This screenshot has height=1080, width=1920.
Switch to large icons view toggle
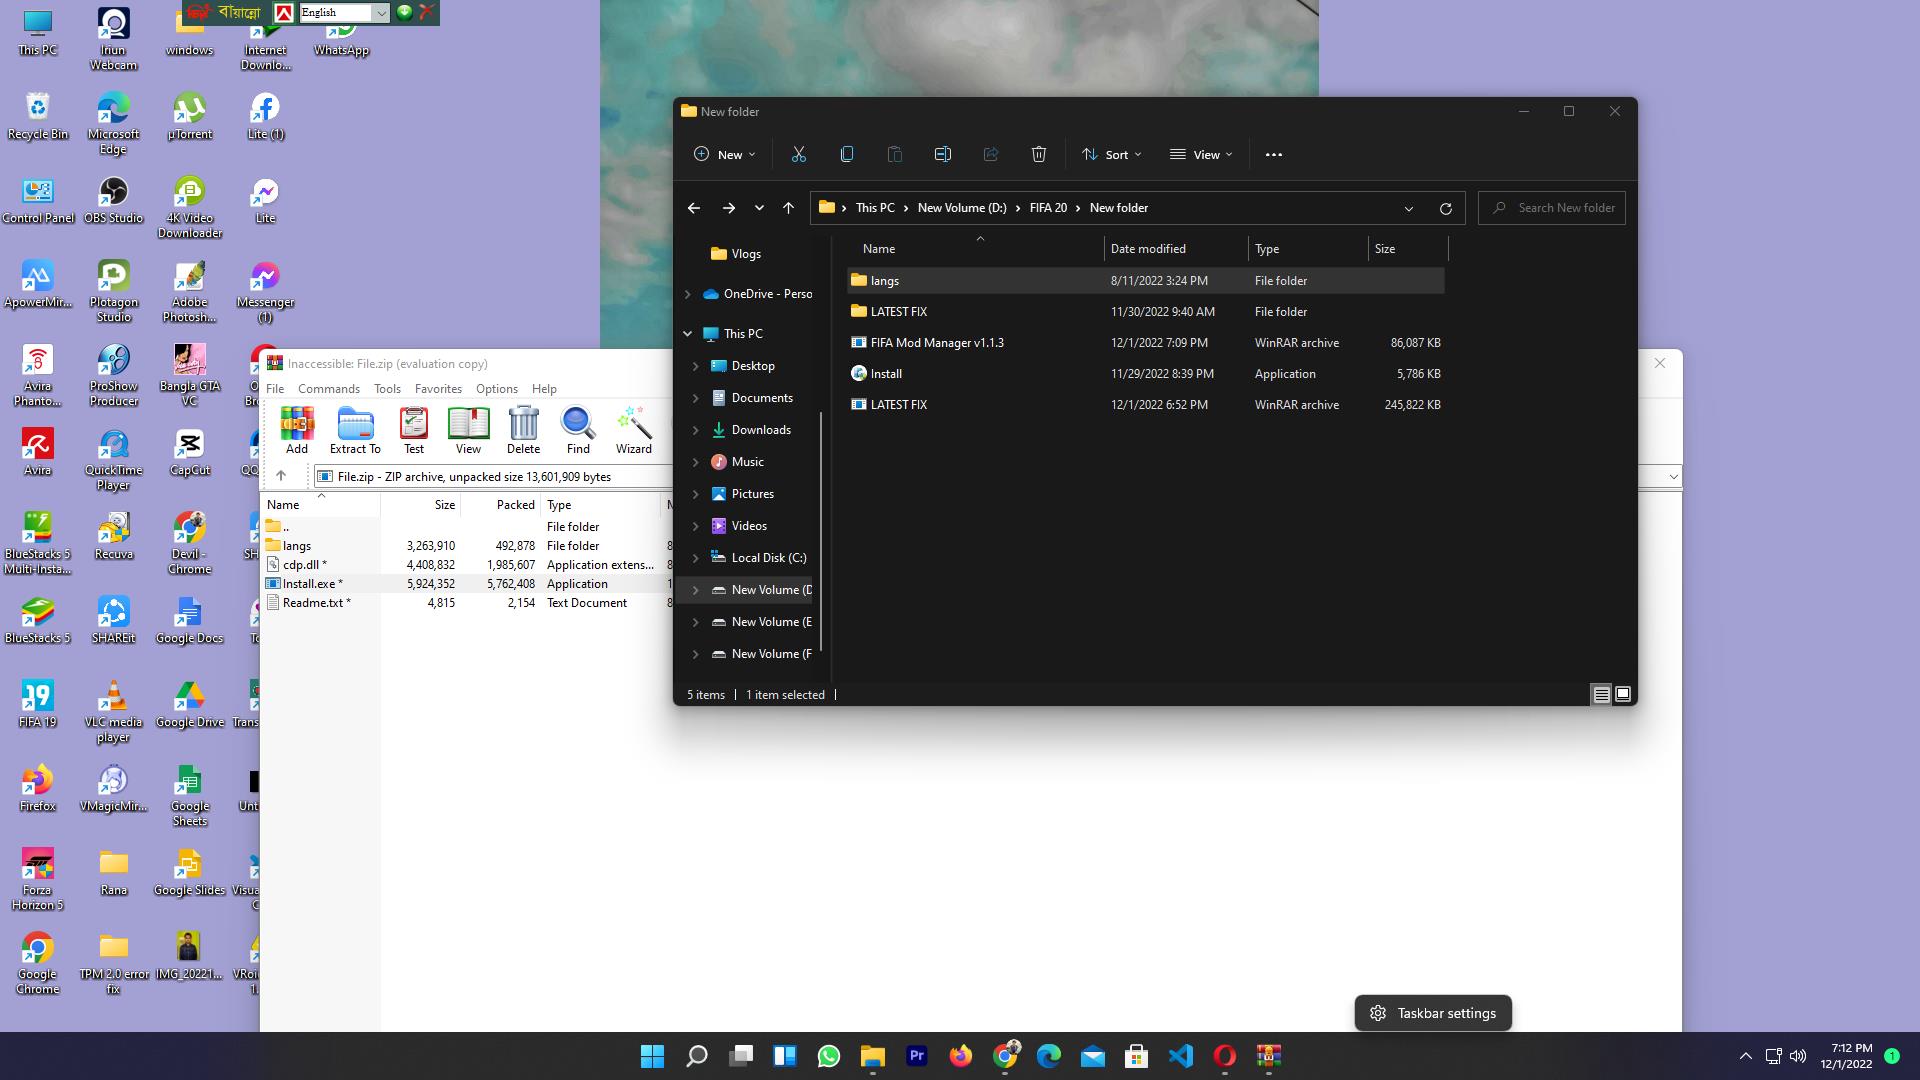pos(1623,694)
